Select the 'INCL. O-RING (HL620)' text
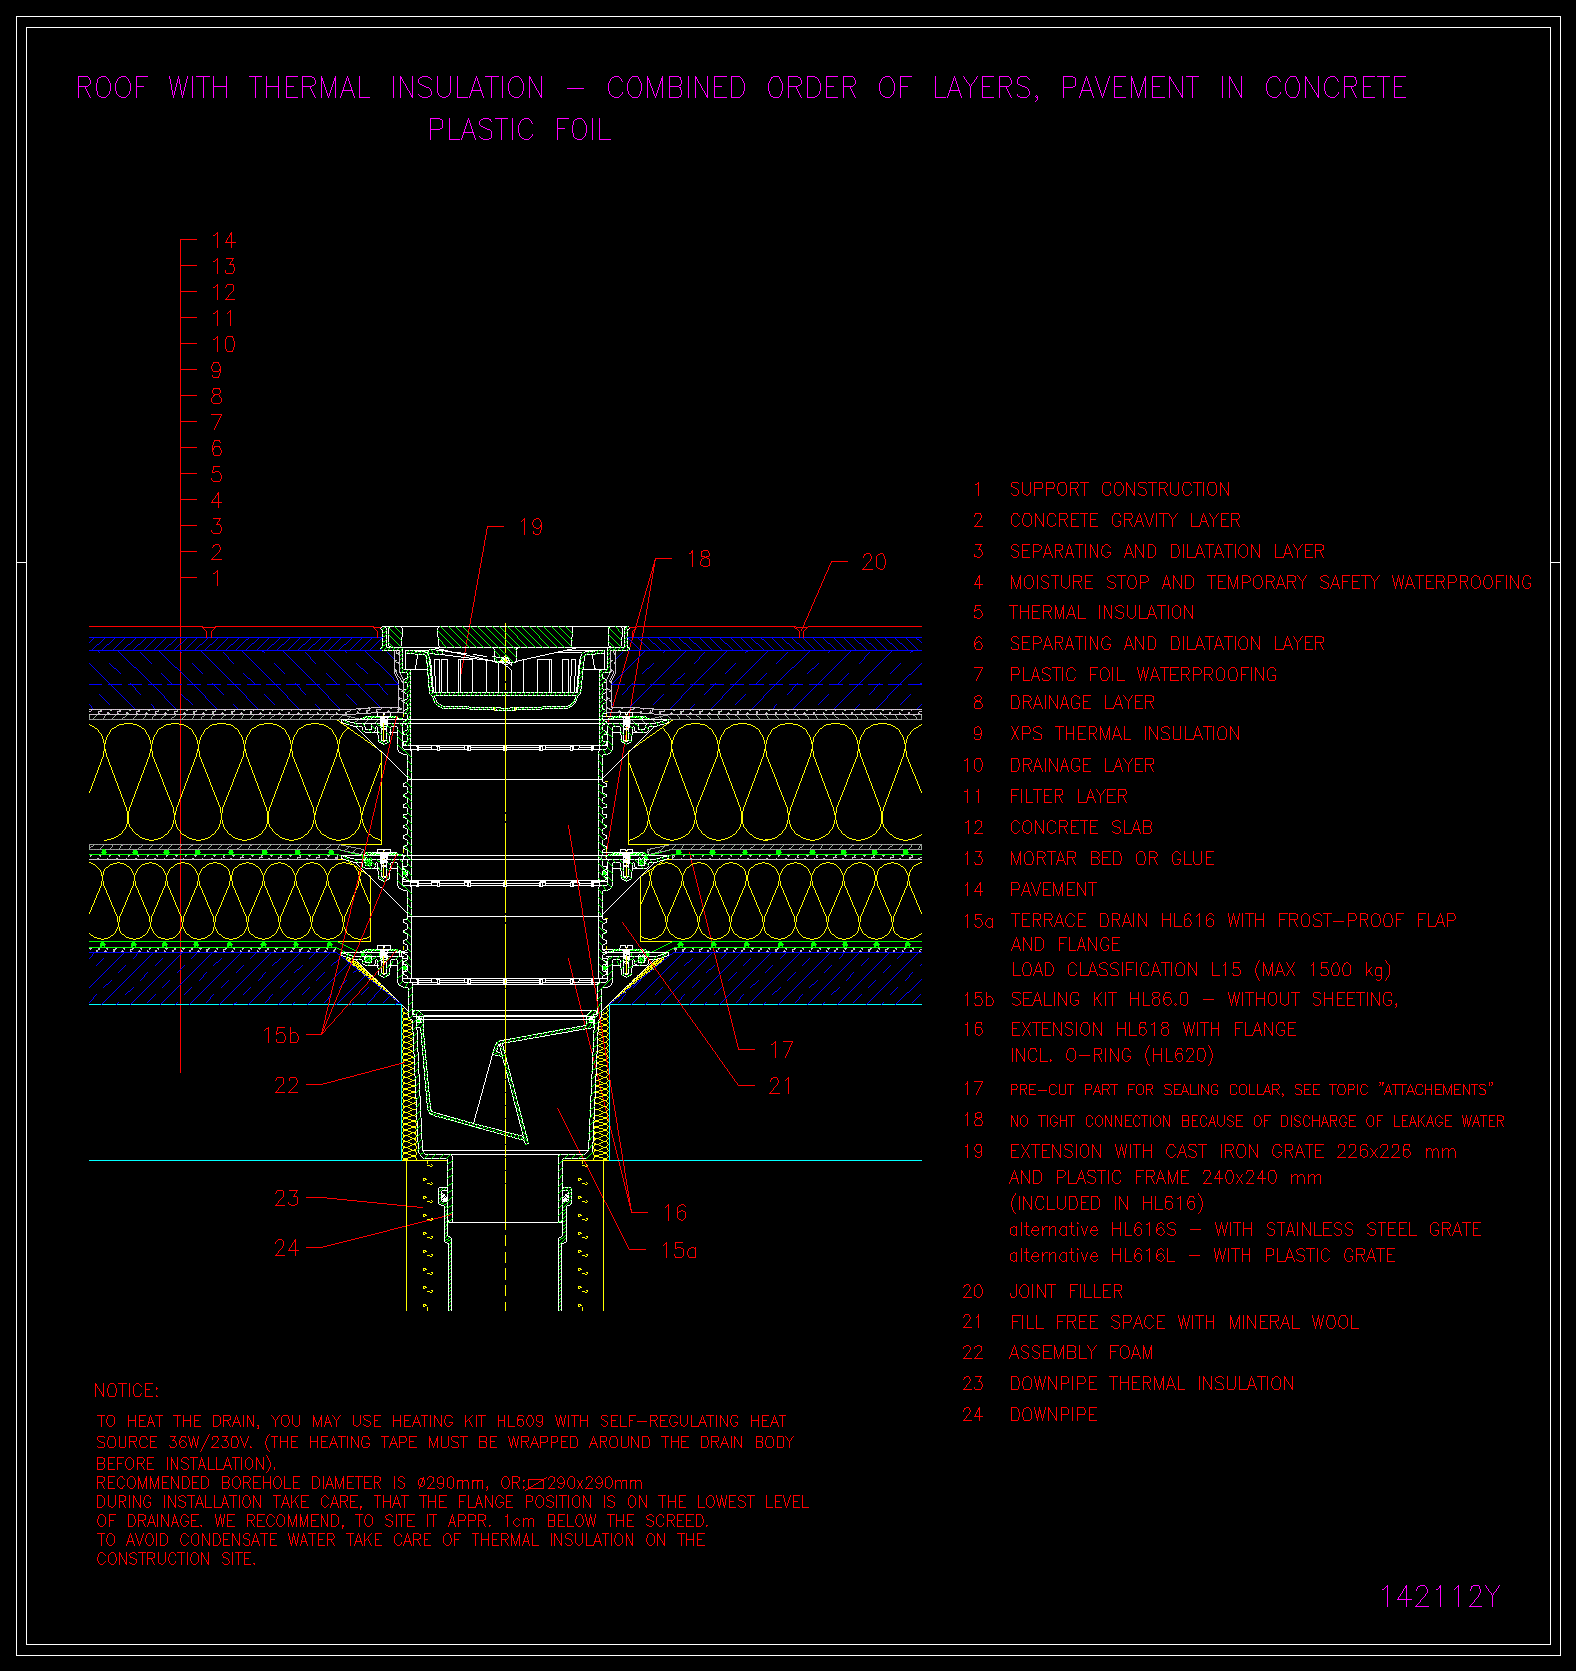 pyautogui.click(x=1112, y=1056)
